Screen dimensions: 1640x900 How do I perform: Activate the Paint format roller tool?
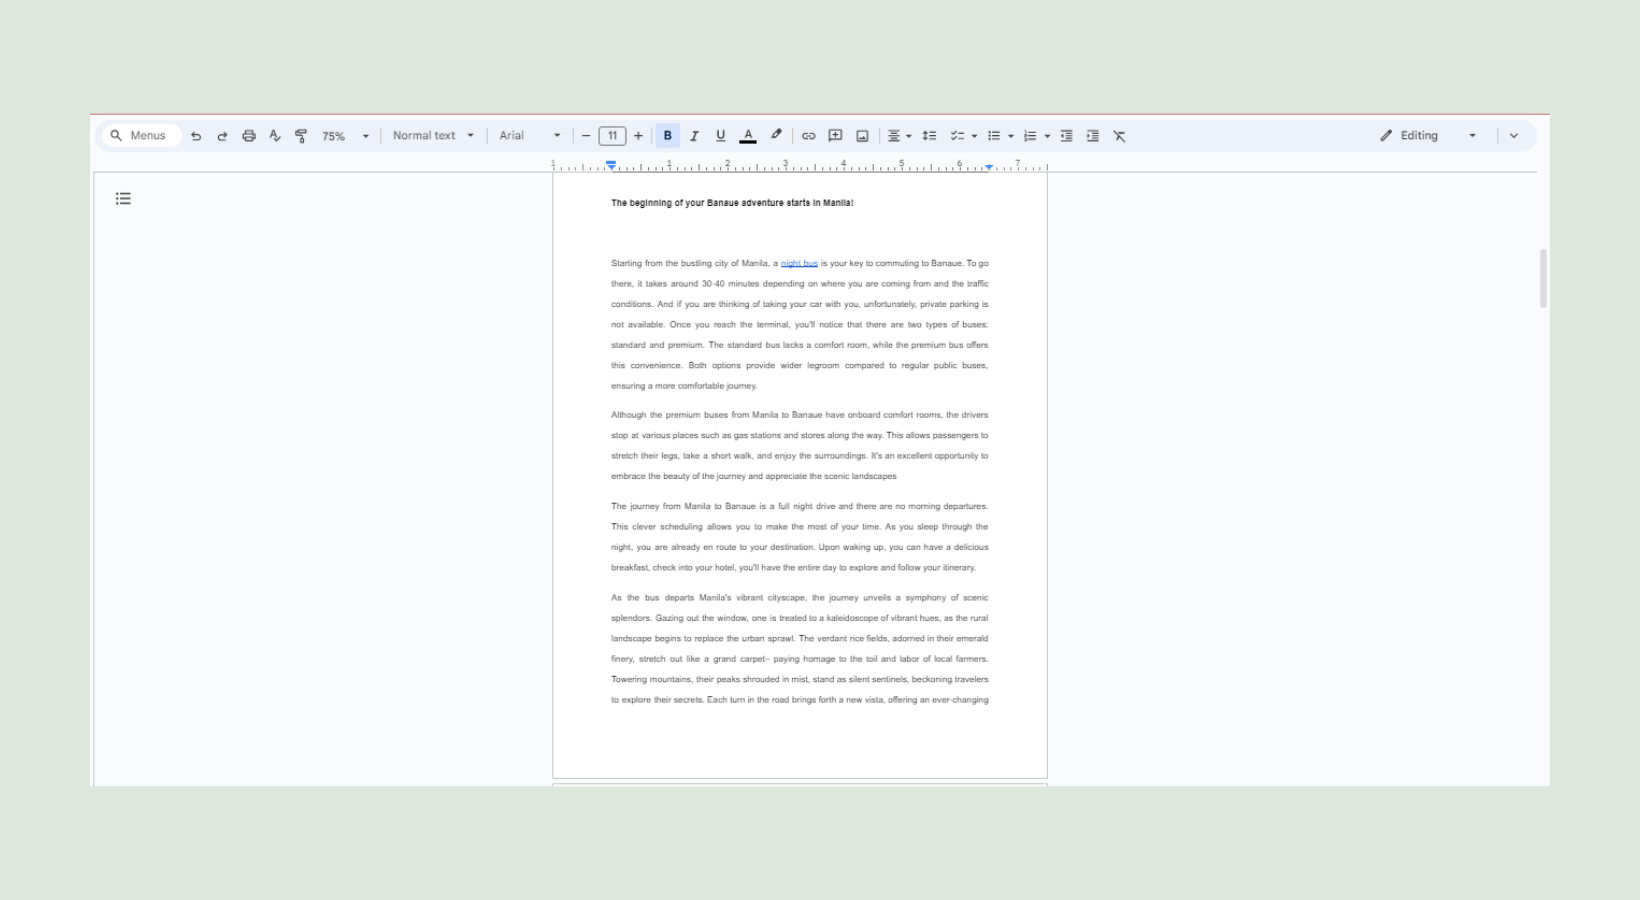click(301, 136)
